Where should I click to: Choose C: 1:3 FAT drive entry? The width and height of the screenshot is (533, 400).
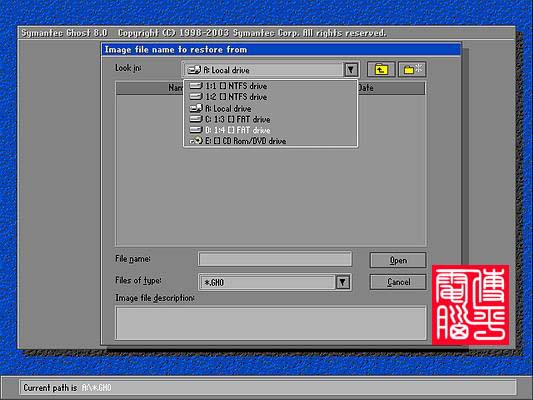pyautogui.click(x=270, y=119)
